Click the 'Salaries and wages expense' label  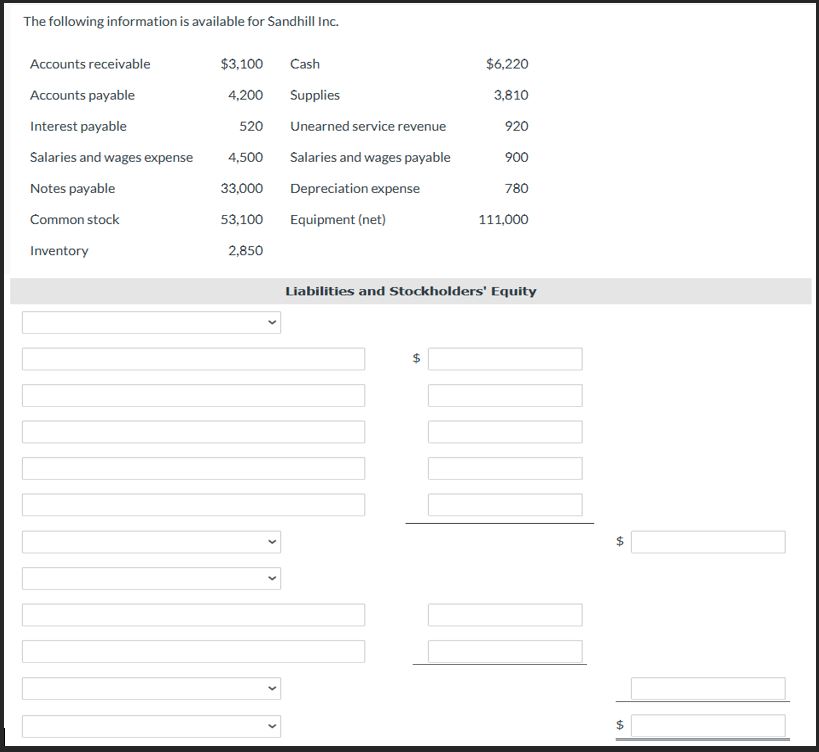(x=111, y=158)
